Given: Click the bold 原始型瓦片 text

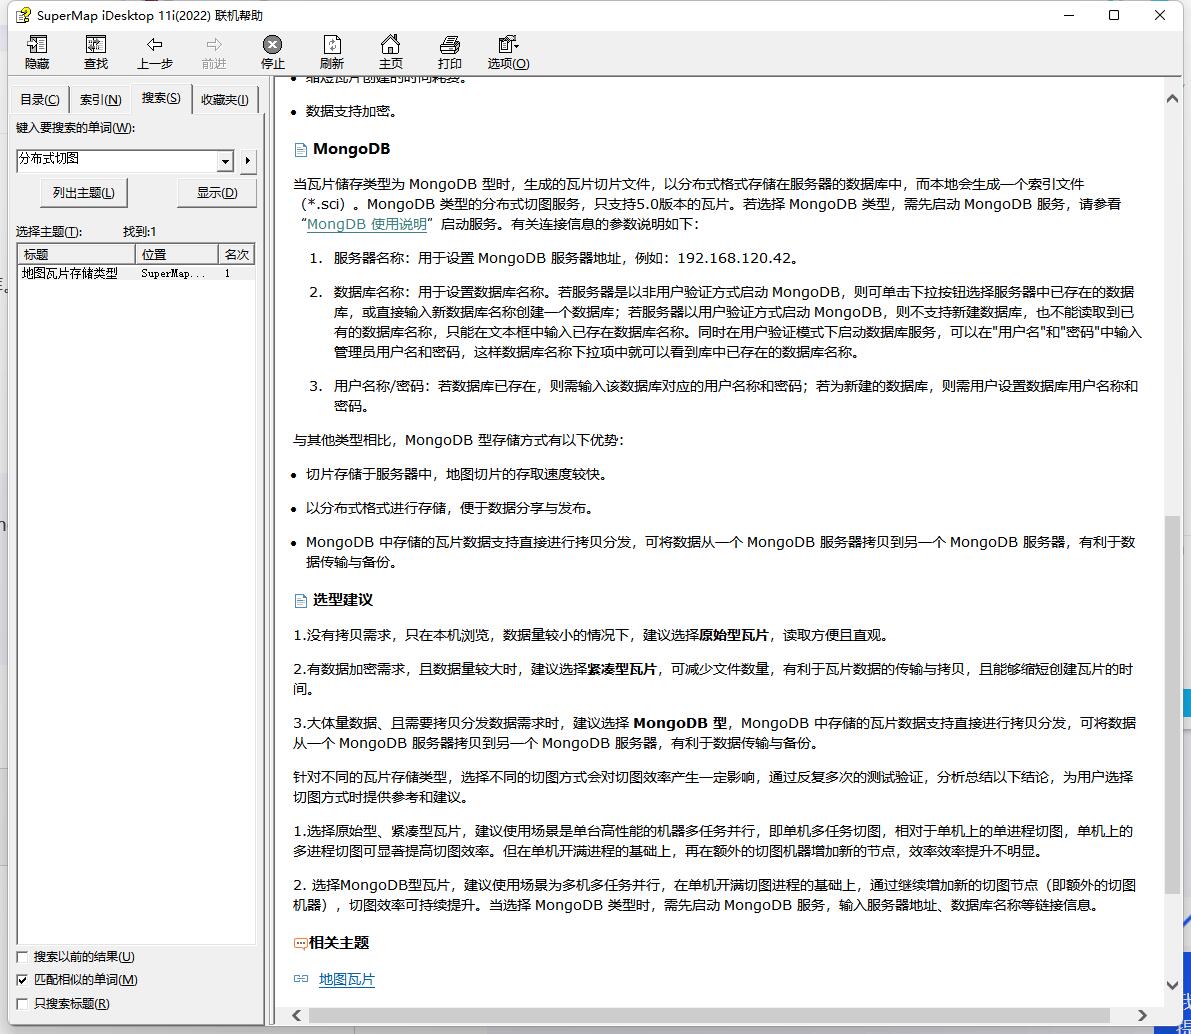Looking at the screenshot, I should 734,635.
